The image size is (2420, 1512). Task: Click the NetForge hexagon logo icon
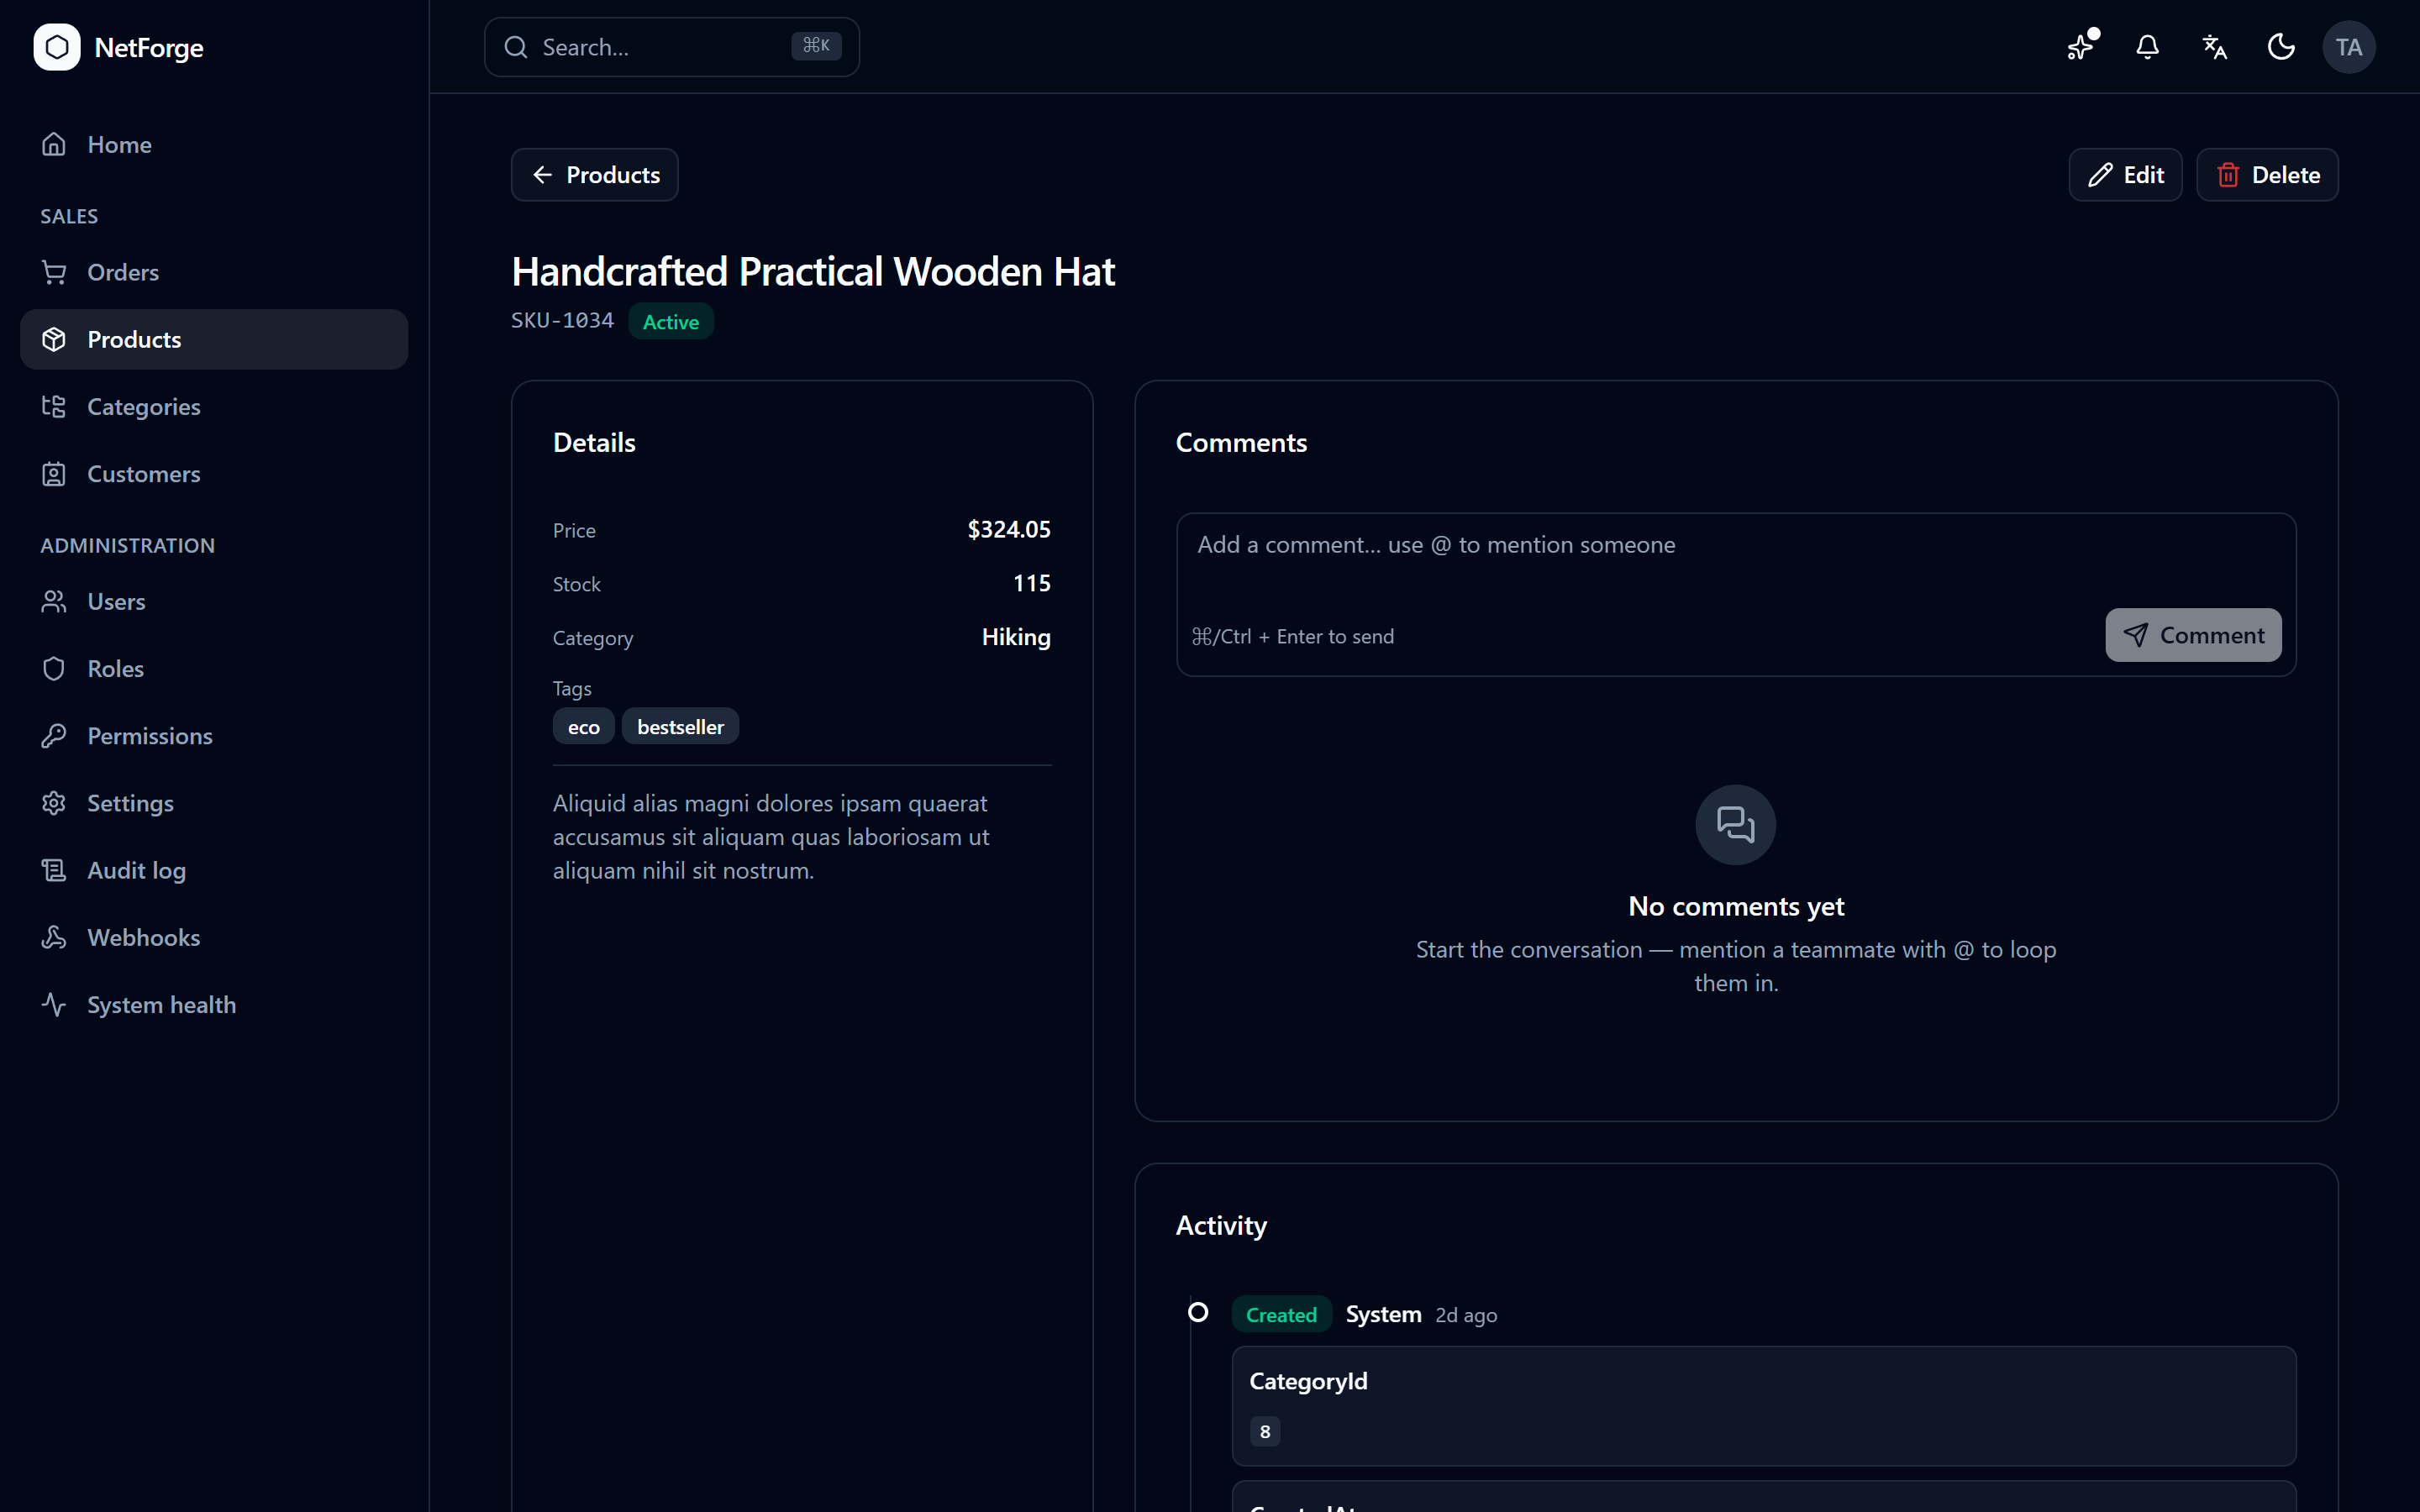pos(57,47)
